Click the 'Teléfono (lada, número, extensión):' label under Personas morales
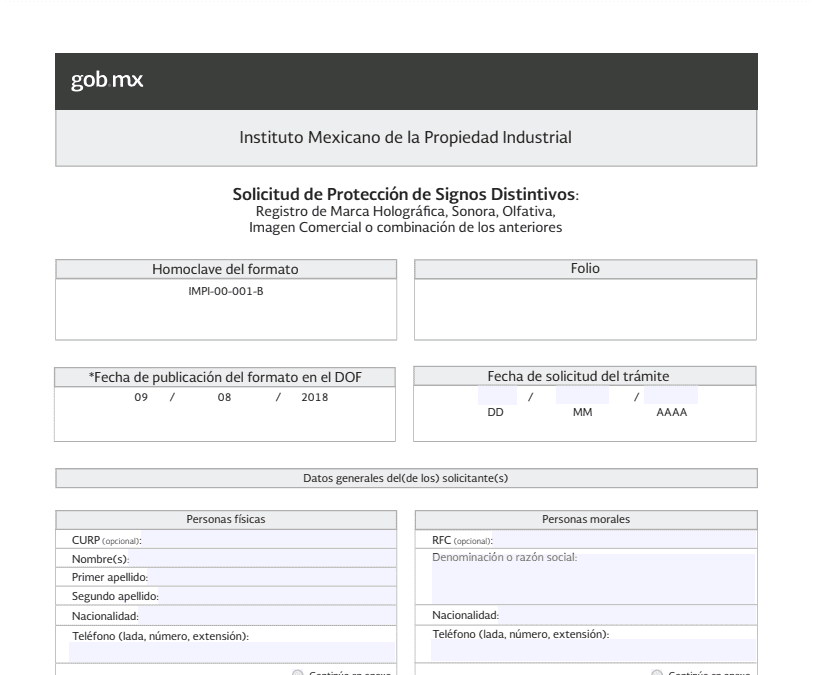 pos(521,634)
